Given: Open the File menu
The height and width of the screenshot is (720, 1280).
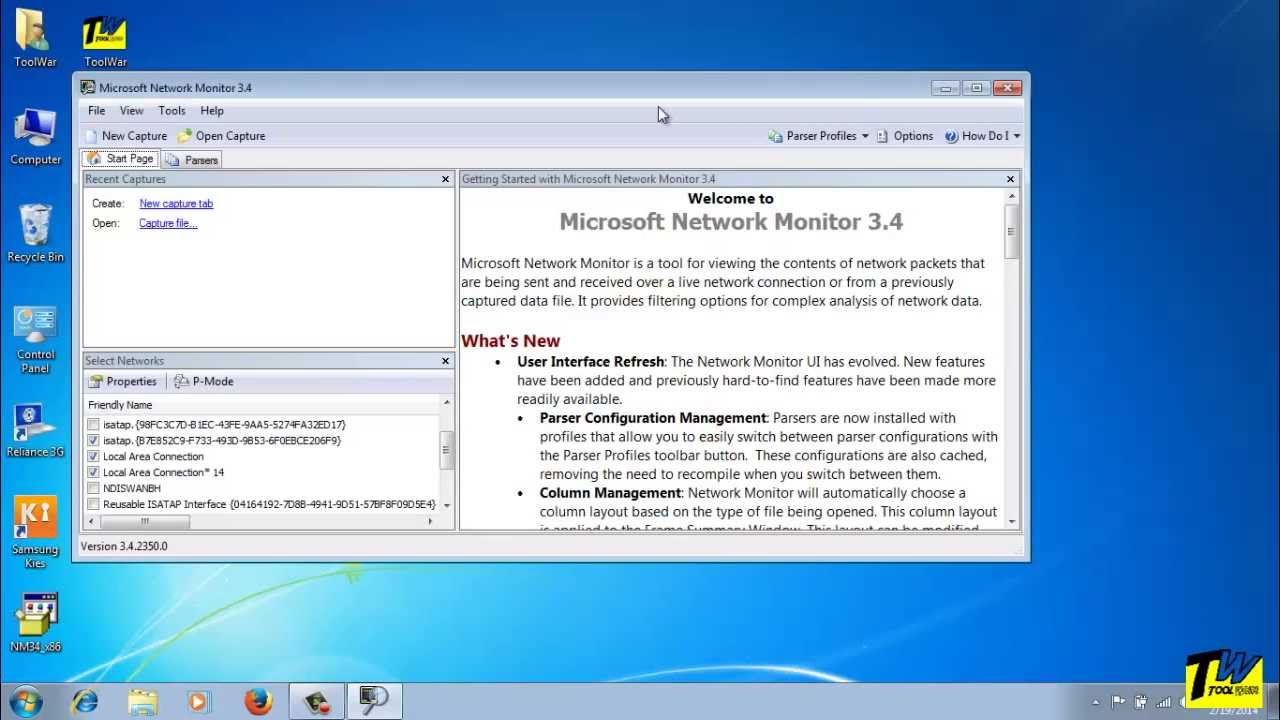Looking at the screenshot, I should (x=96, y=111).
